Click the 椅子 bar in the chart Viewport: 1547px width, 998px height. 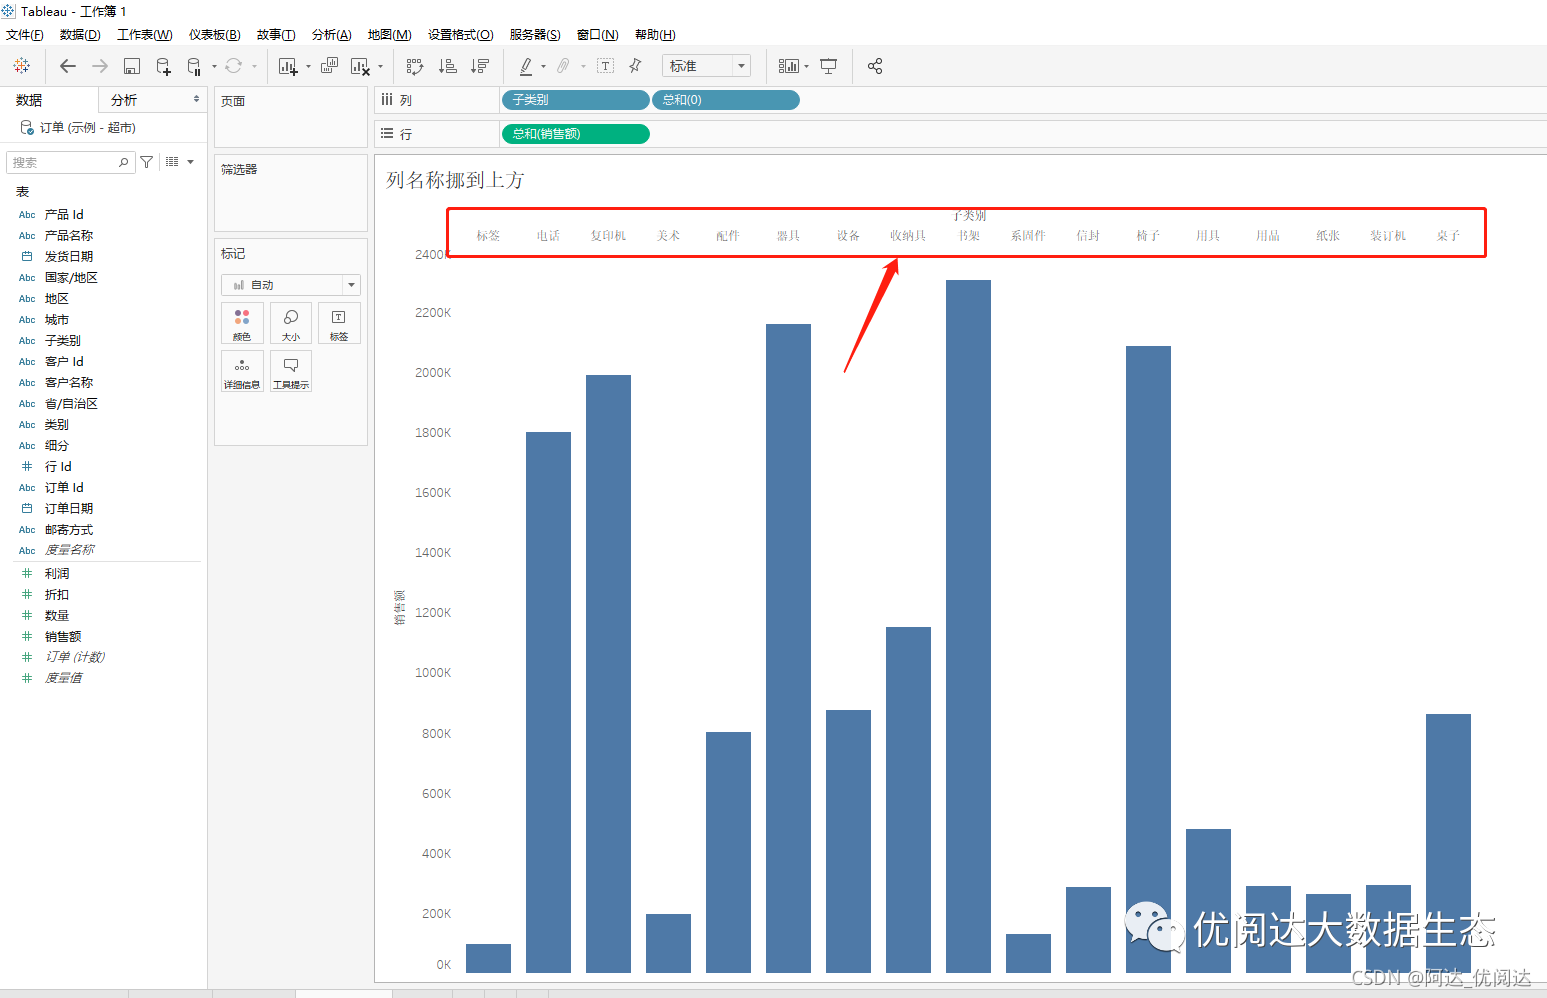point(1148,659)
